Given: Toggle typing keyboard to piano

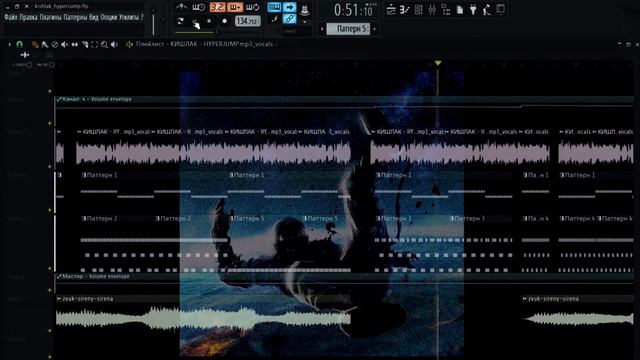Looking at the screenshot, I should 274,7.
